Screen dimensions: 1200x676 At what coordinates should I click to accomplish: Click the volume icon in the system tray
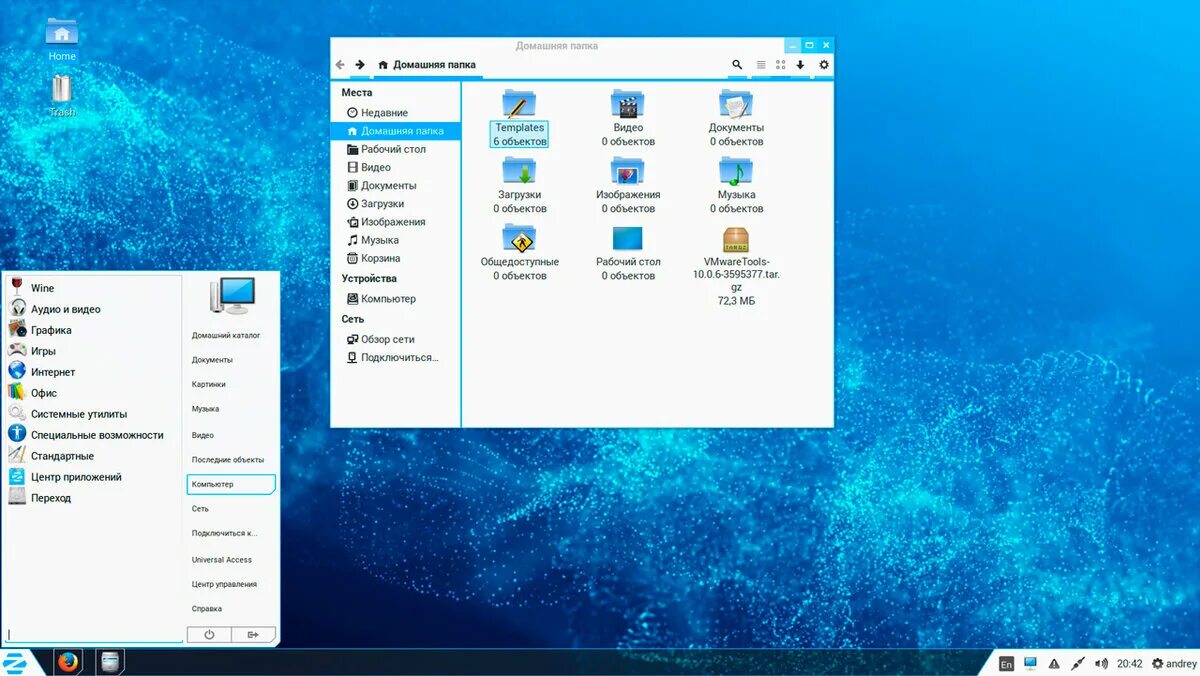tap(1102, 662)
